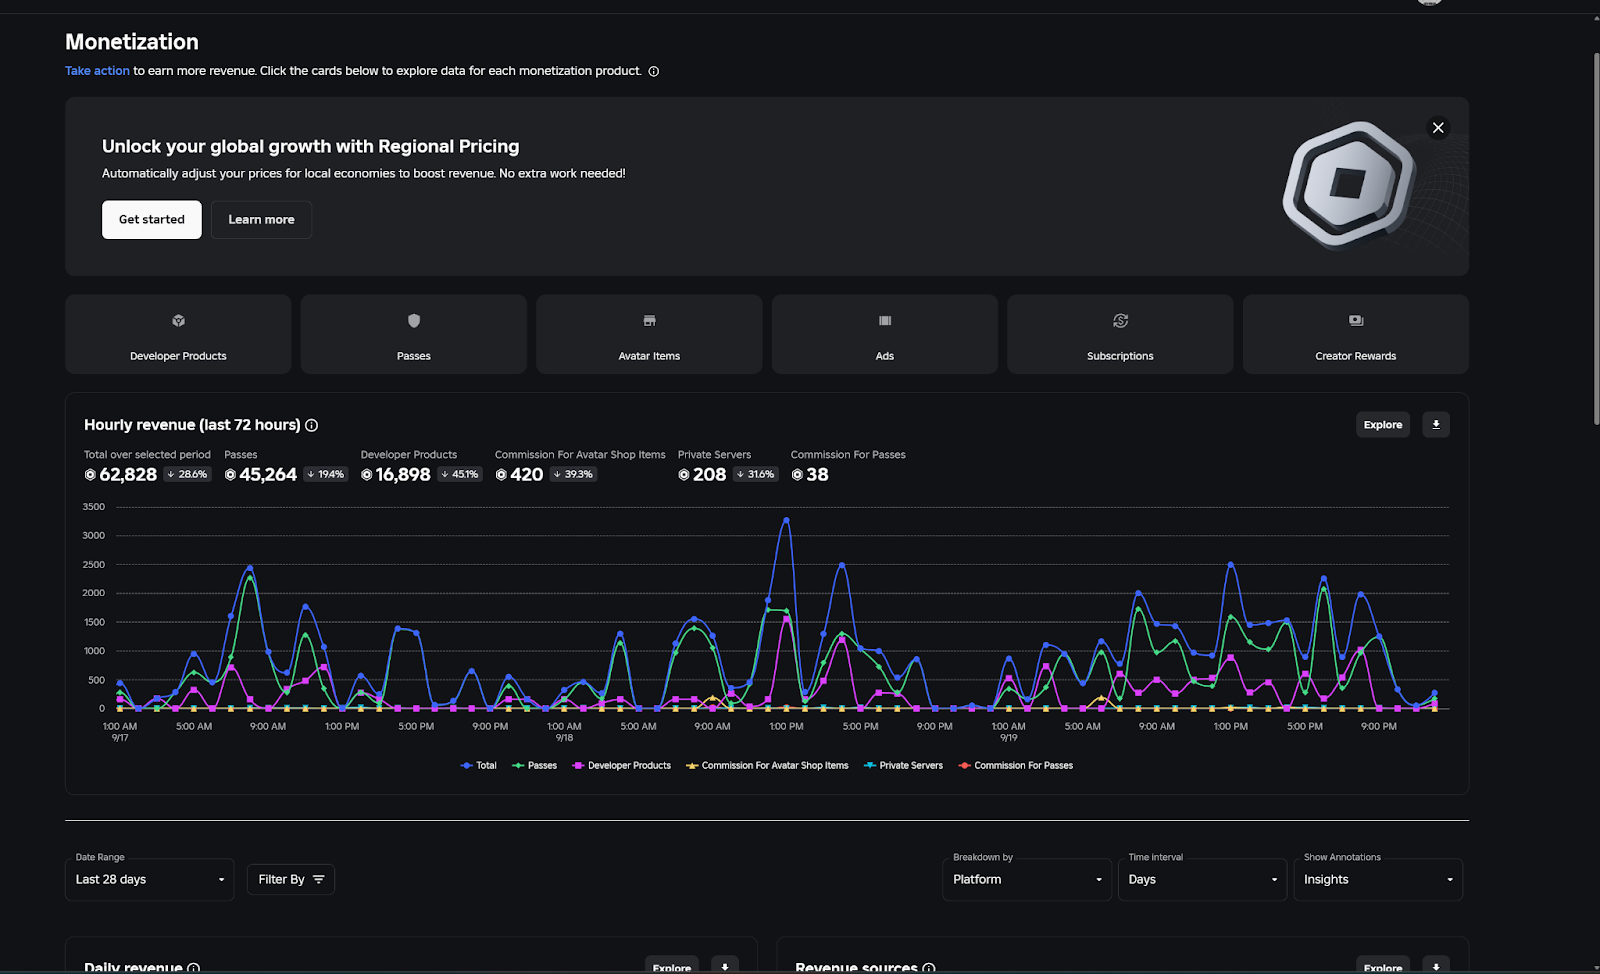
Task: Download the hourly revenue chart data
Action: pos(1435,424)
